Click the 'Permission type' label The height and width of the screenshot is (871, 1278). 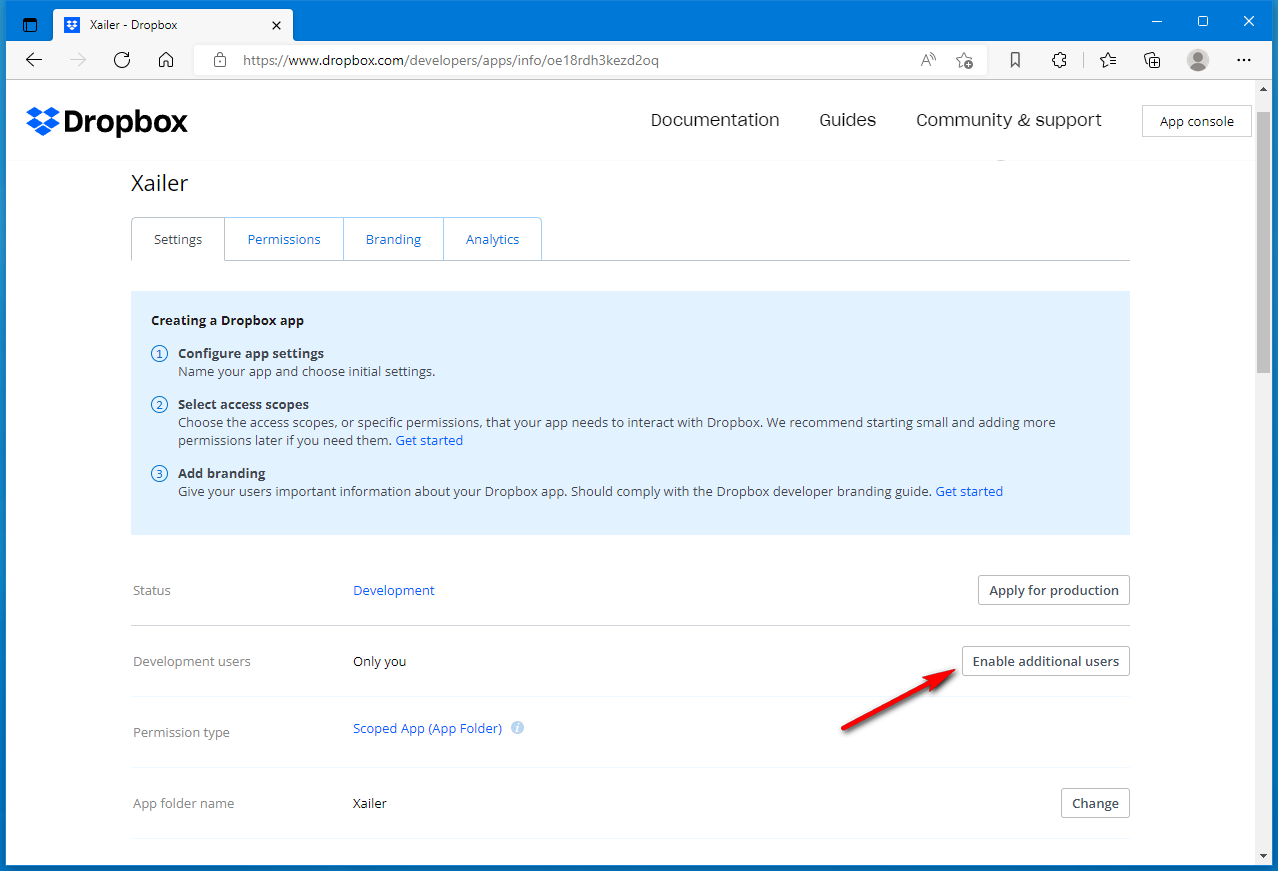[181, 732]
